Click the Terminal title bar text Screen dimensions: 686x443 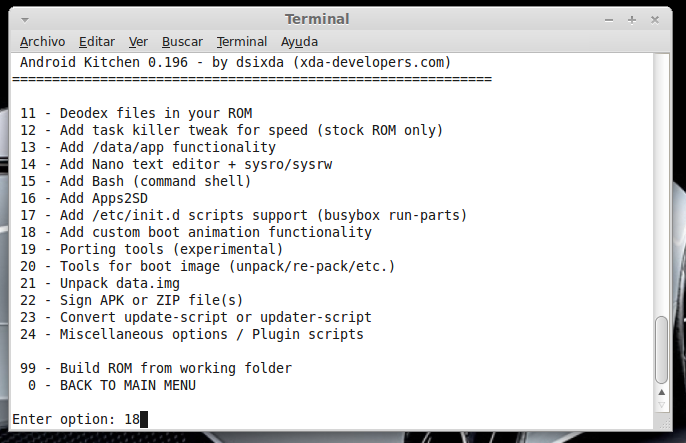pyautogui.click(x=317, y=19)
